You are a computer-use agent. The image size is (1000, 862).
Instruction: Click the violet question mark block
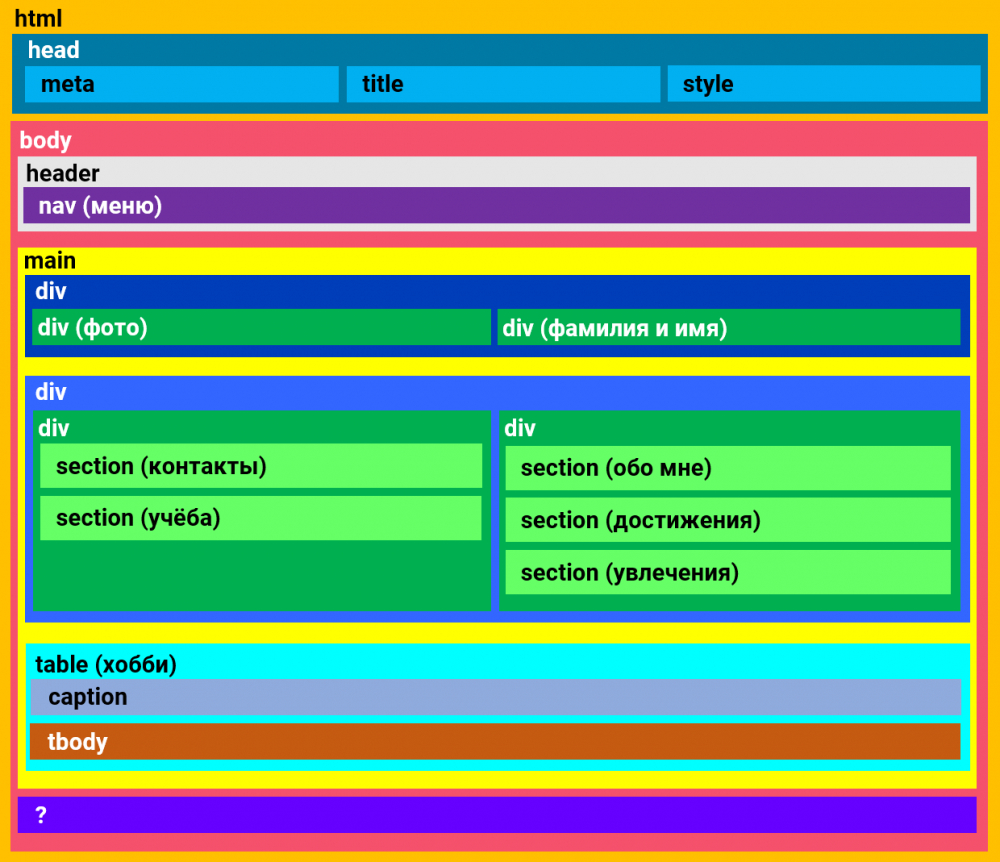click(497, 815)
